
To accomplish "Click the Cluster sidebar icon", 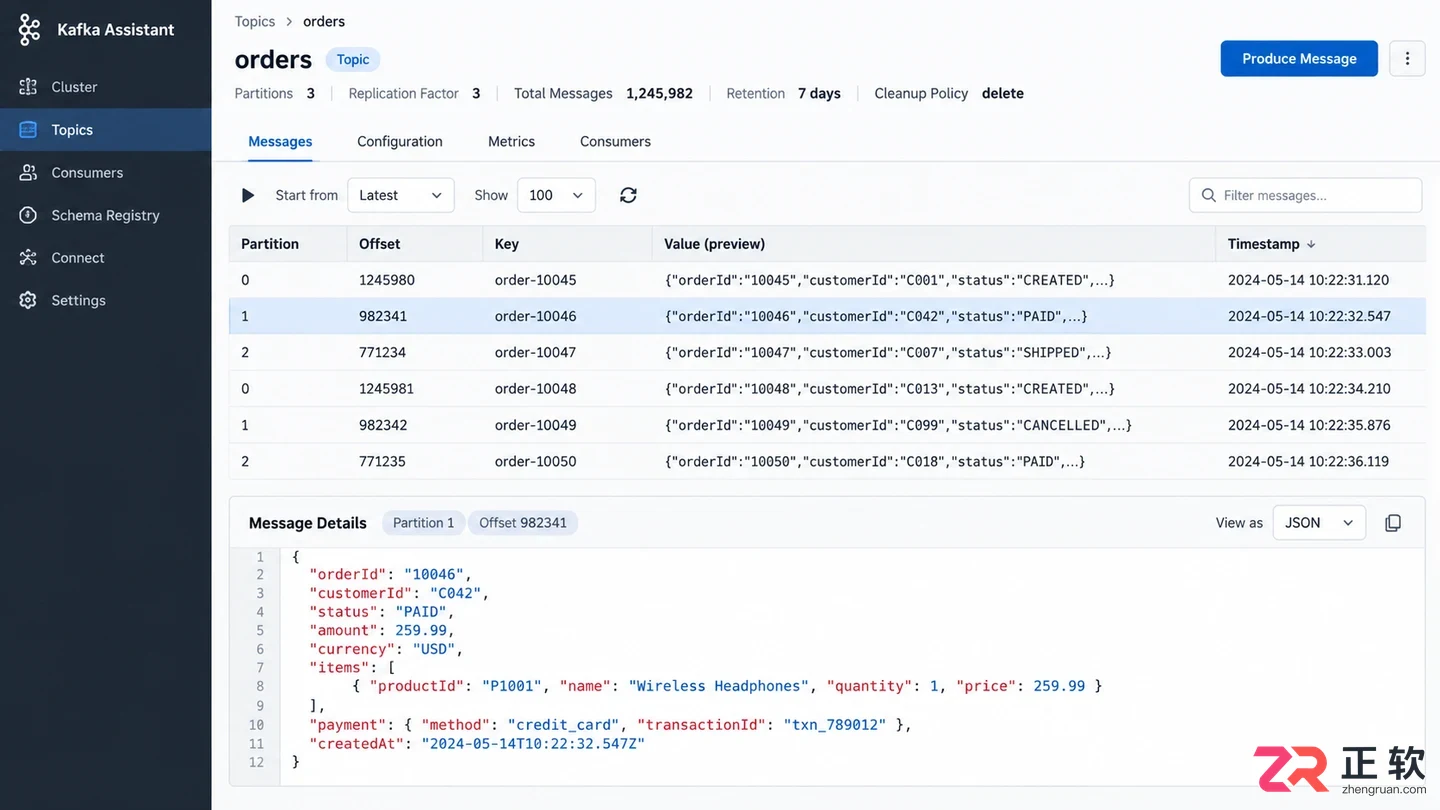I will 28,87.
